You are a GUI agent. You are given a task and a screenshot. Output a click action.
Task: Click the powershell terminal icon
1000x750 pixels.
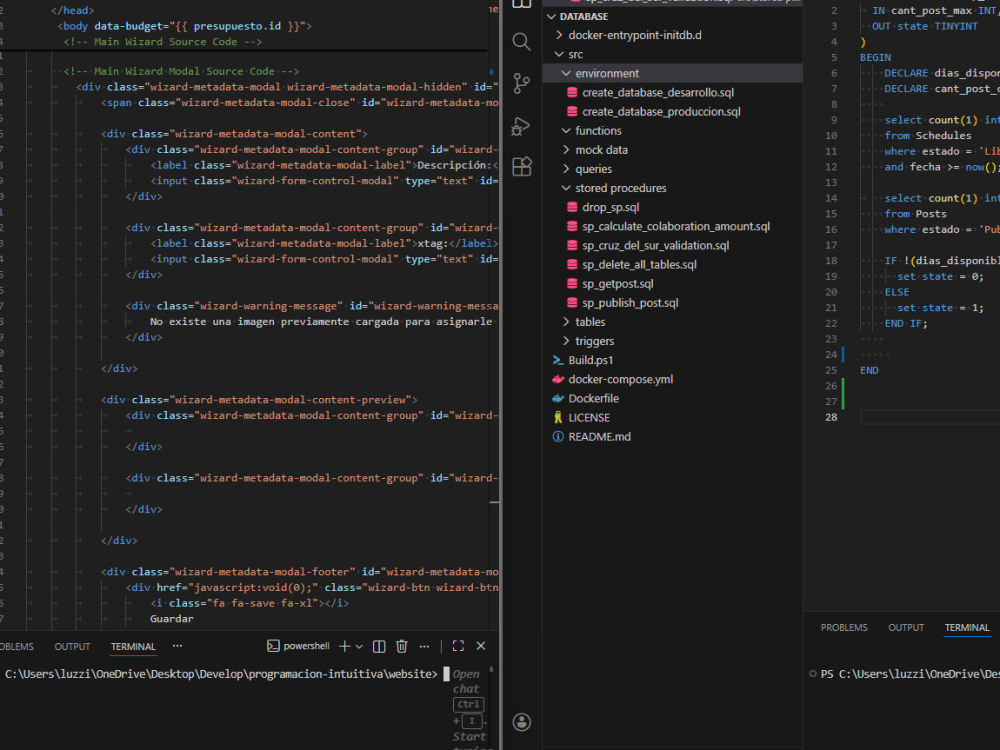tap(273, 646)
